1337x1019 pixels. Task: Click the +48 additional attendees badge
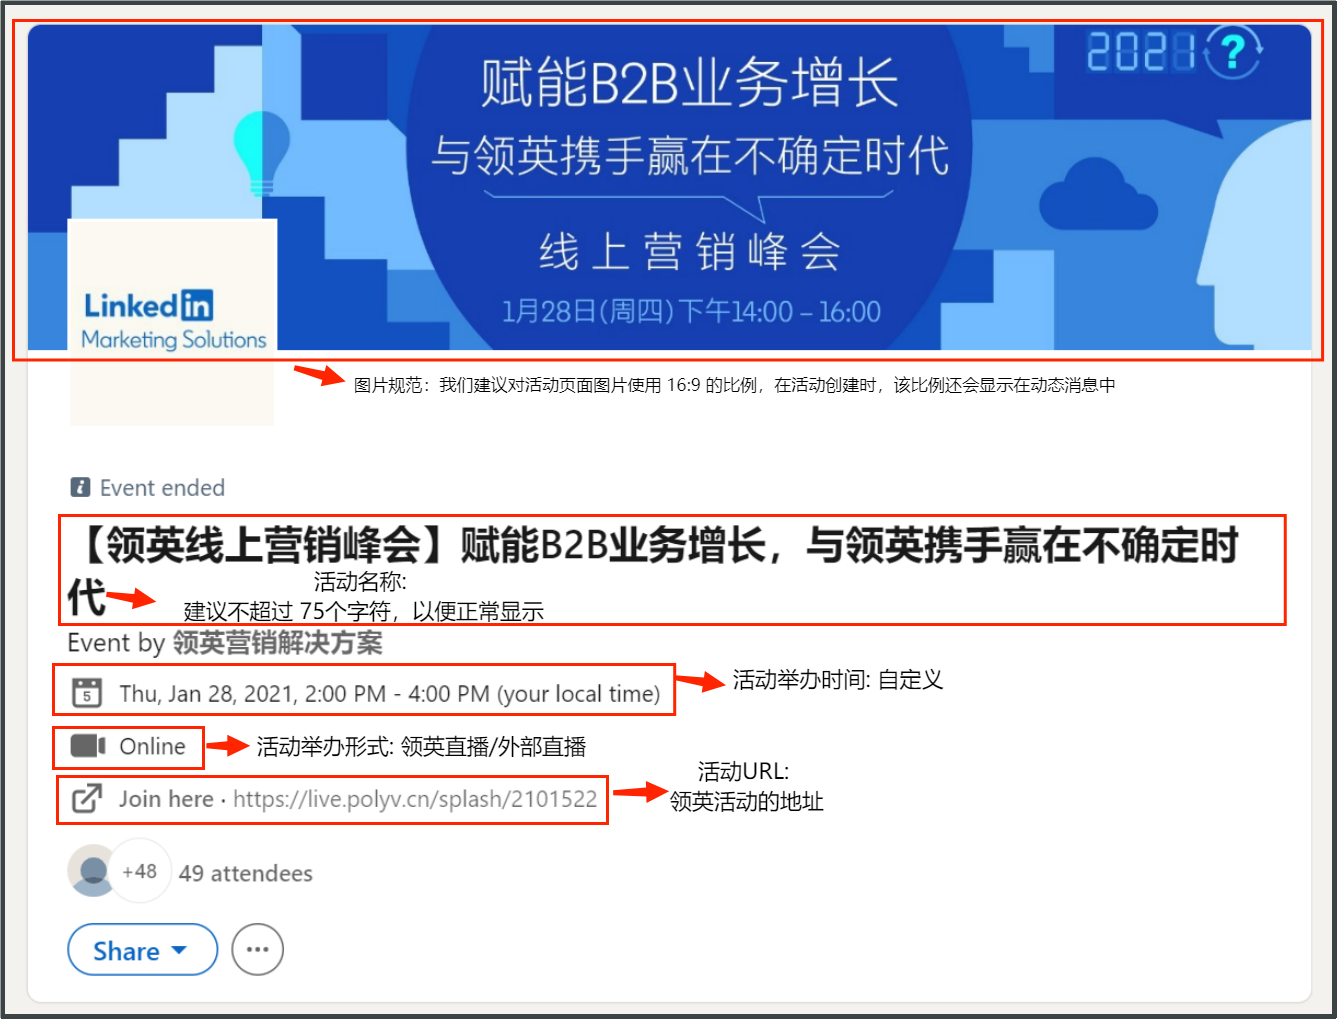140,871
